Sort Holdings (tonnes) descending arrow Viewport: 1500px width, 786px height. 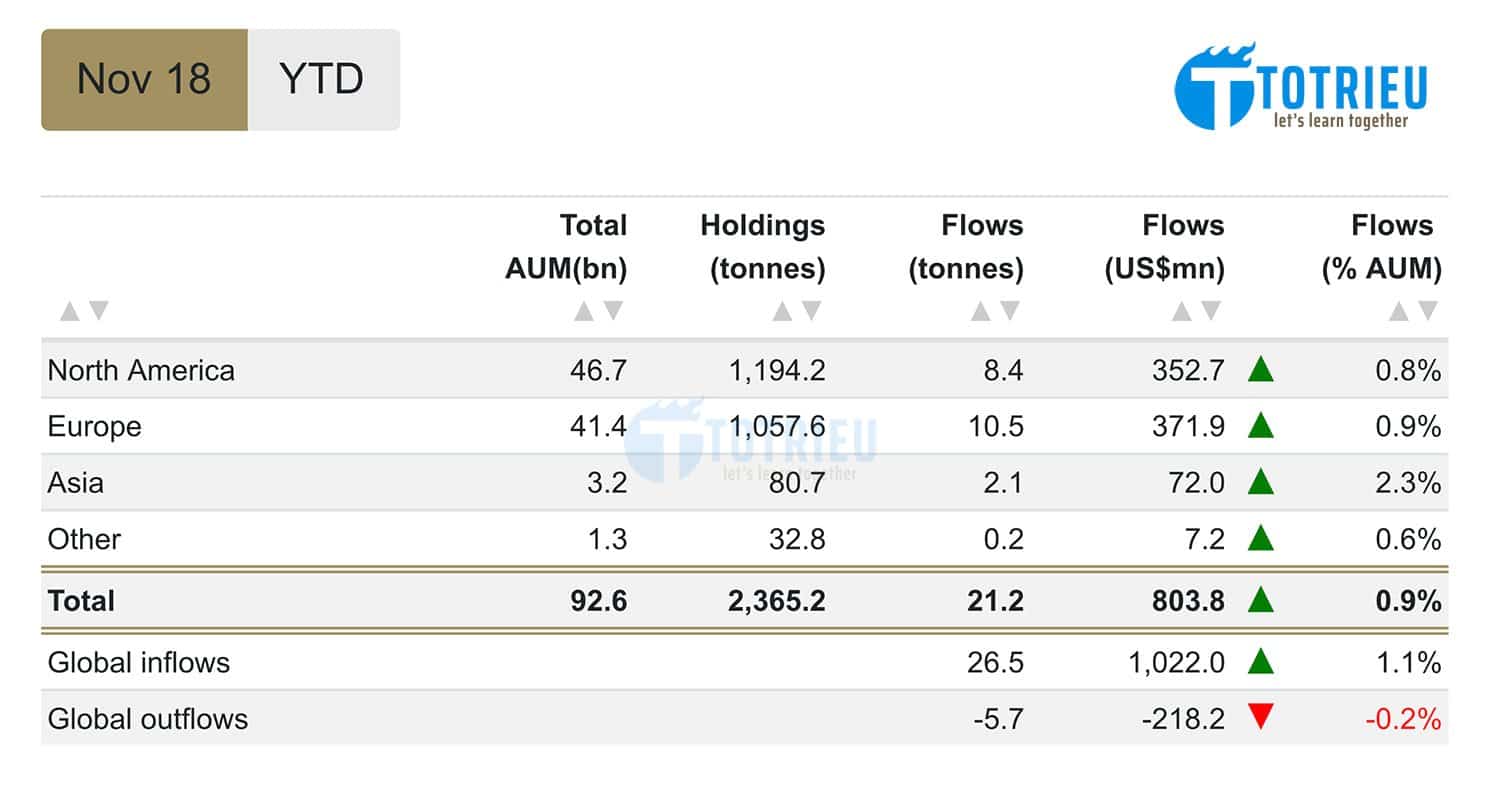tap(811, 312)
